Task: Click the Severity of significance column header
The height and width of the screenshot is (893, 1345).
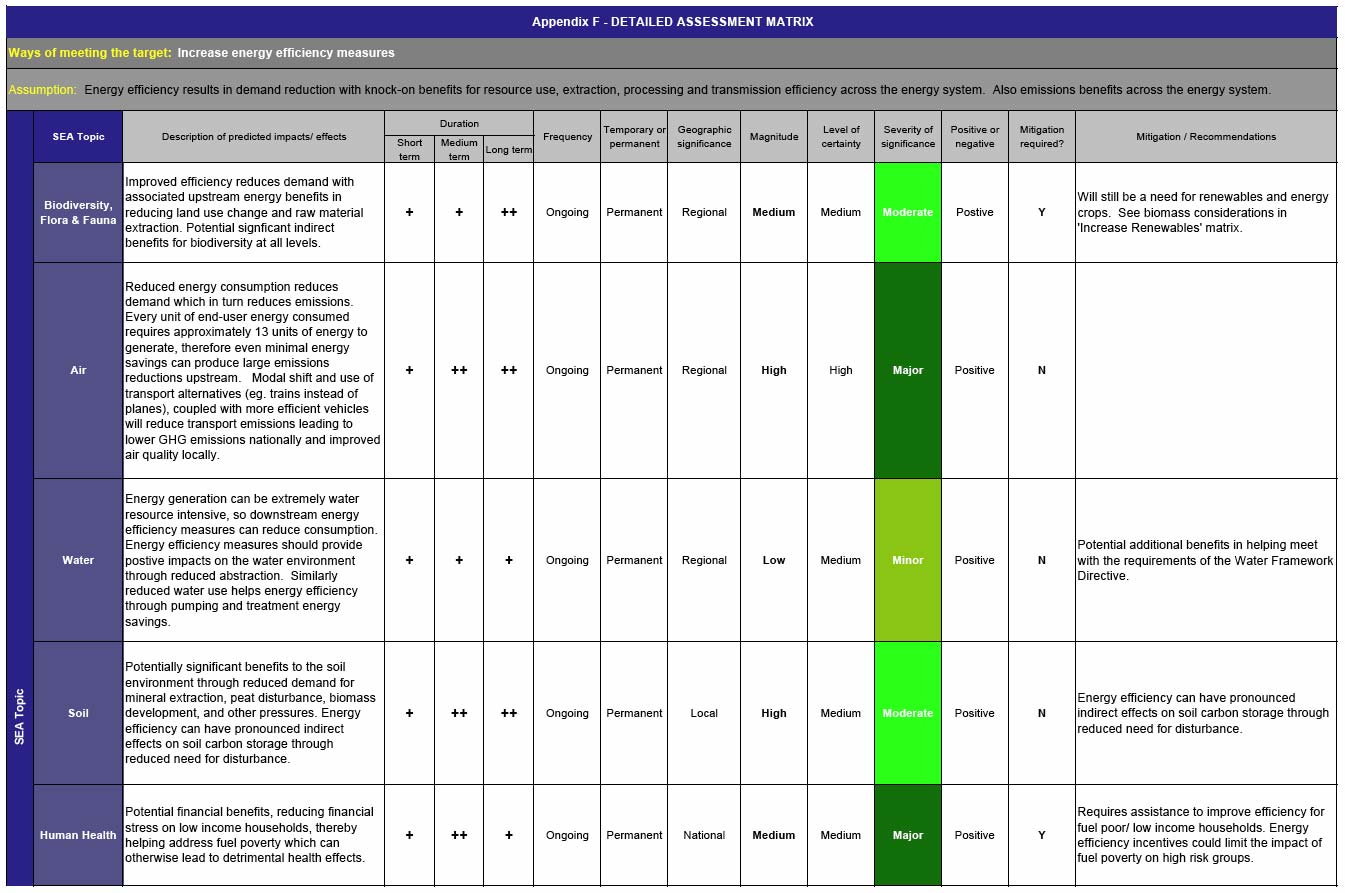Action: tap(908, 137)
